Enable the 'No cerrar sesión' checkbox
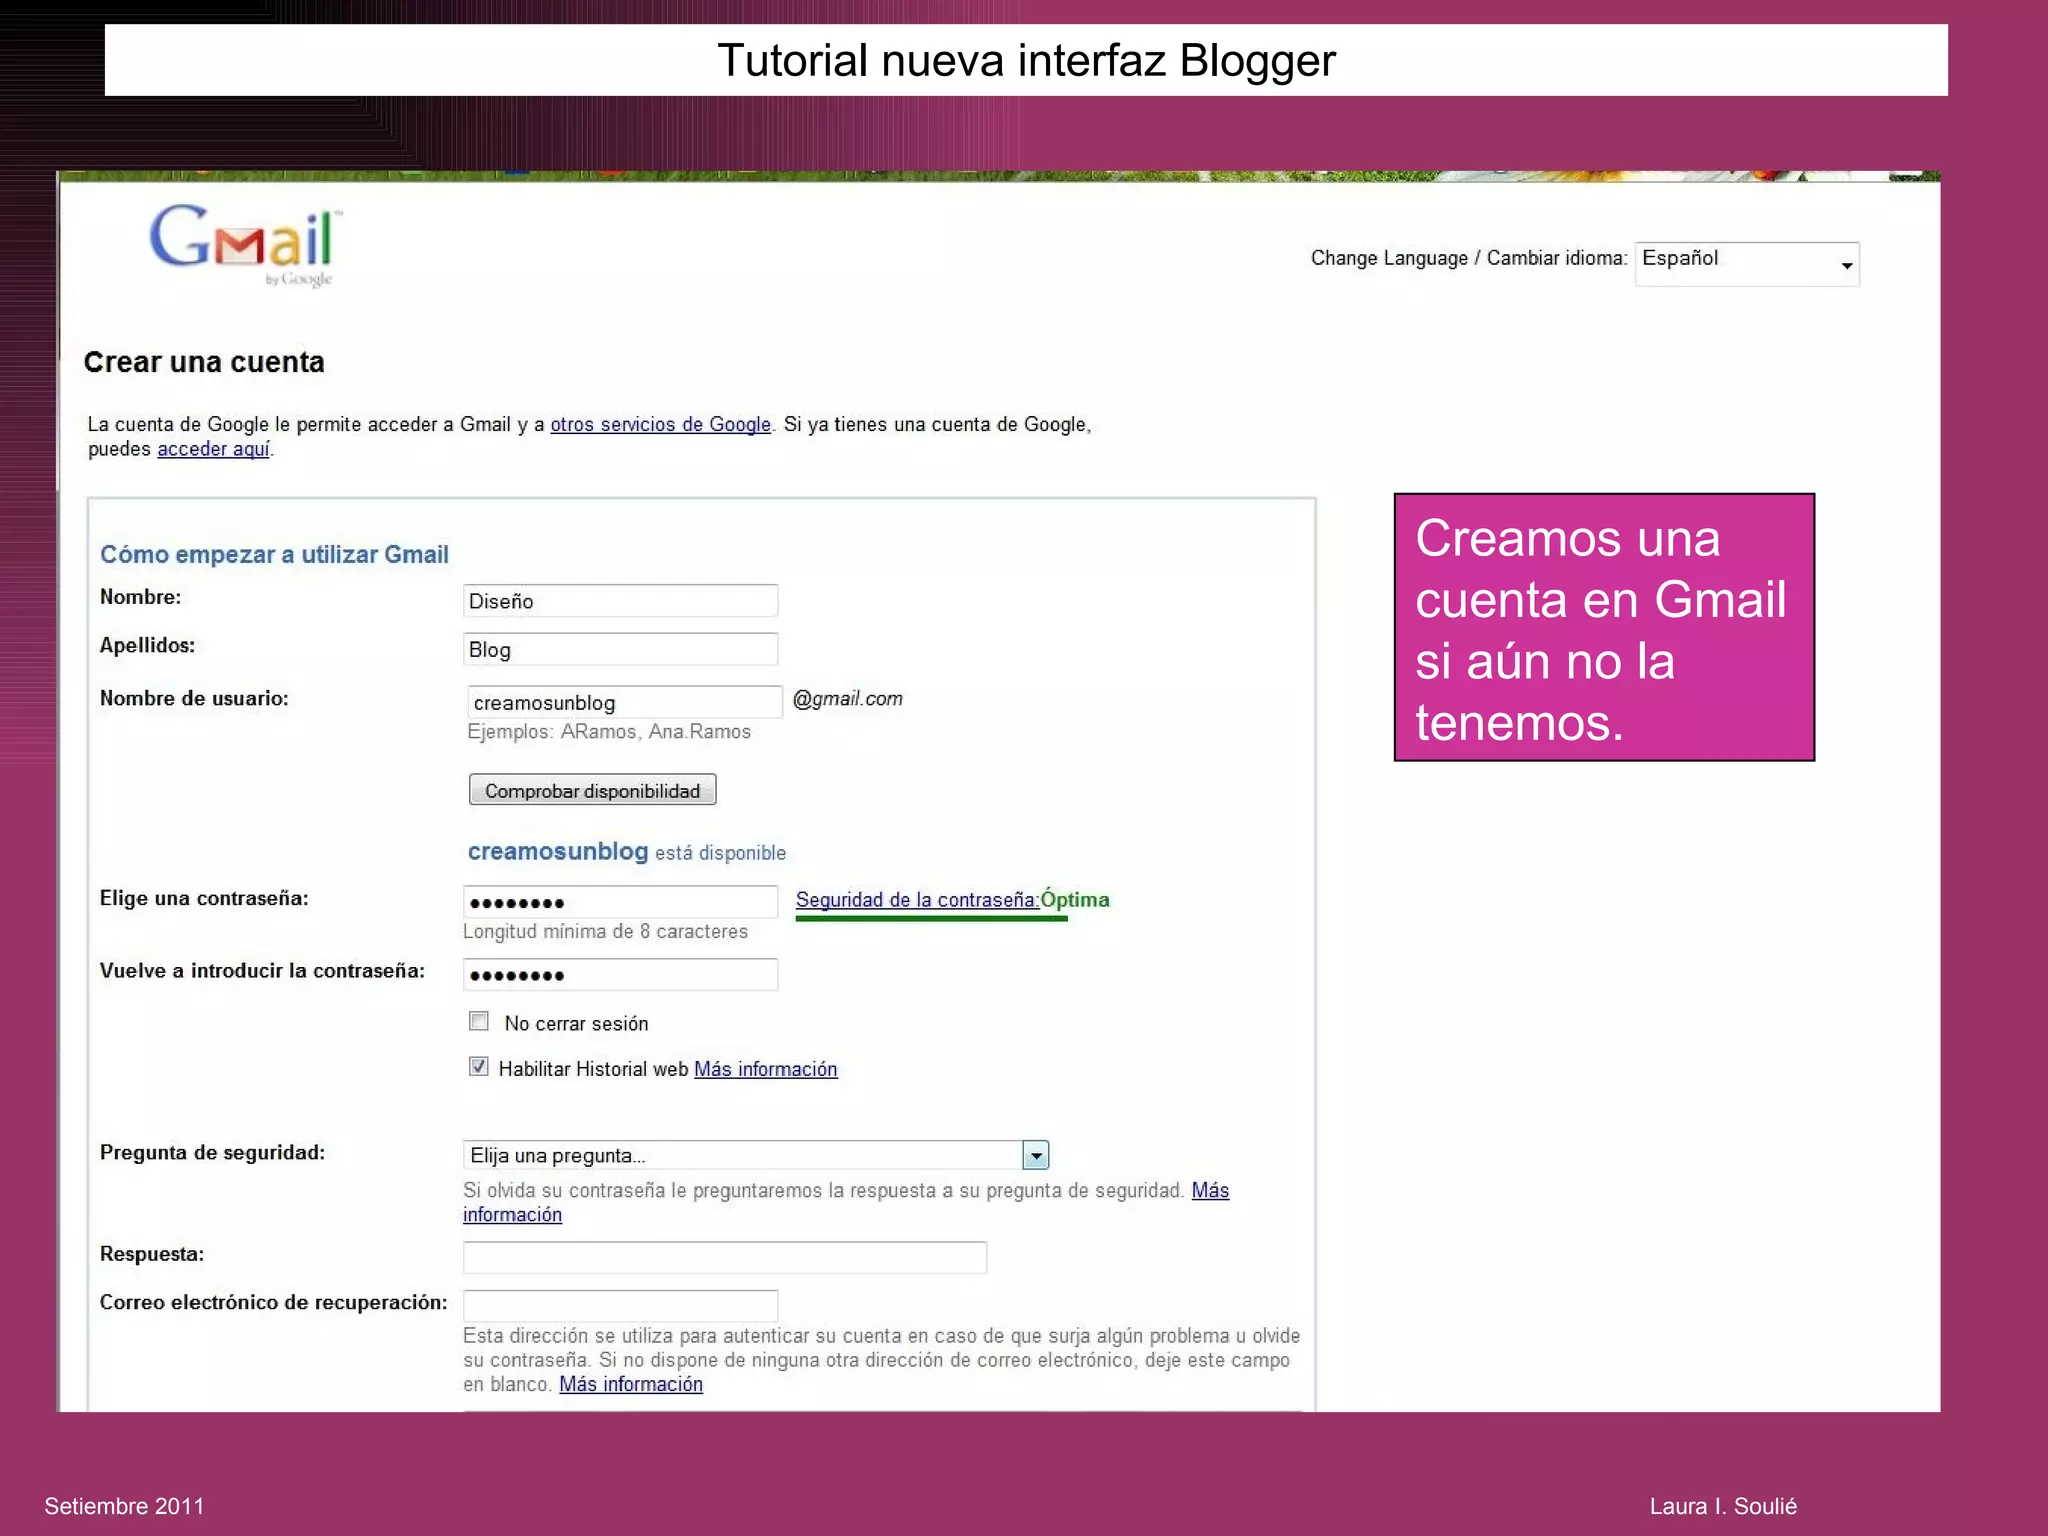The height and width of the screenshot is (1536, 2048). pos(479,1021)
